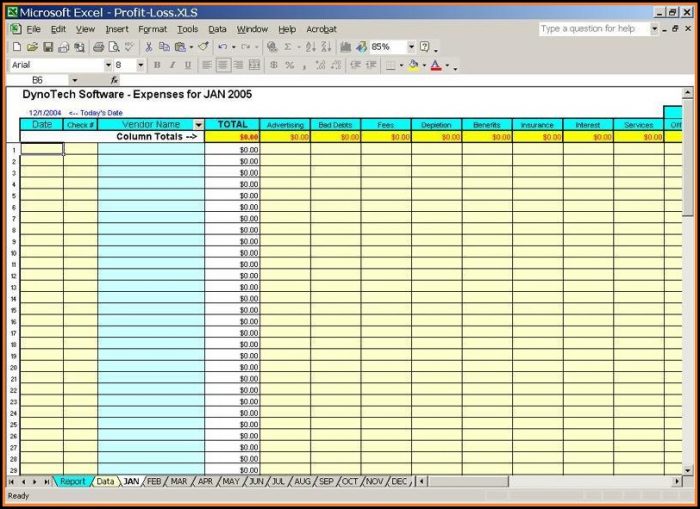The image size is (700, 509).
Task: Click the Name Box showing B6
Action: pos(37,80)
